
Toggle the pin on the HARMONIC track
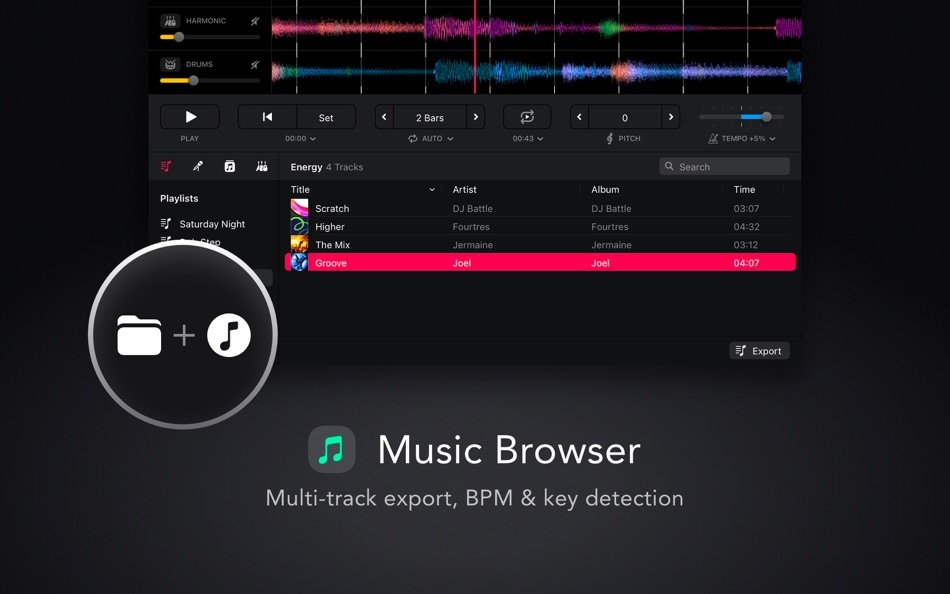255,20
